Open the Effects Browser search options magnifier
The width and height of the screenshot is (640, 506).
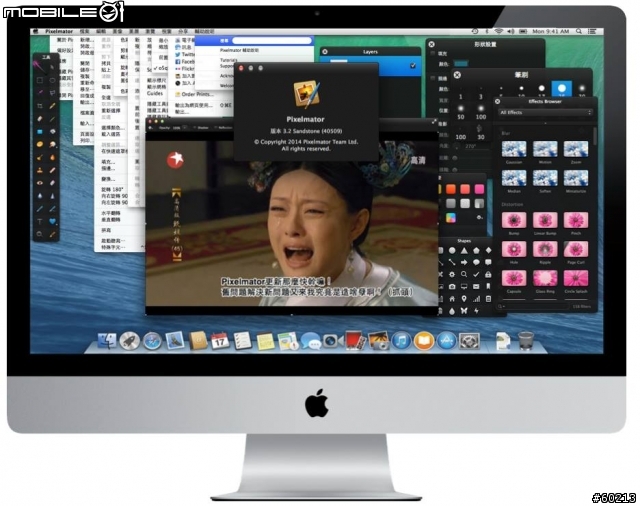pyautogui.click(x=501, y=306)
